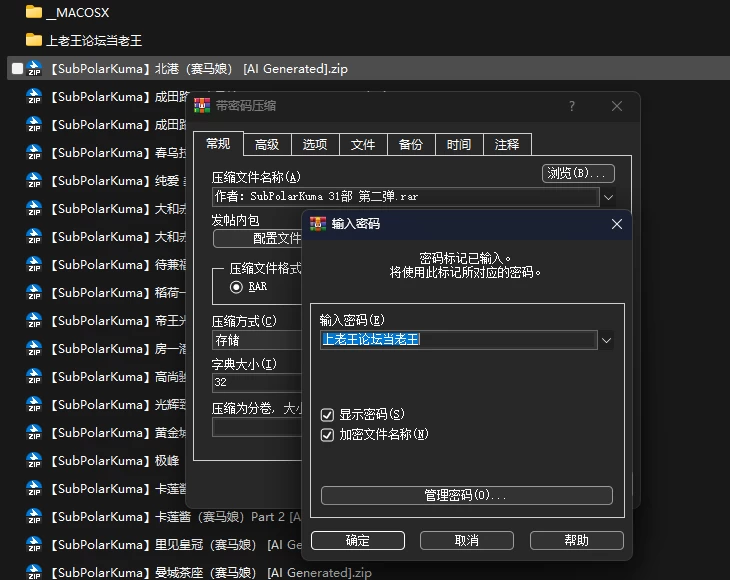Switch to the 选项 tab
This screenshot has height=580, width=730.
coord(315,144)
